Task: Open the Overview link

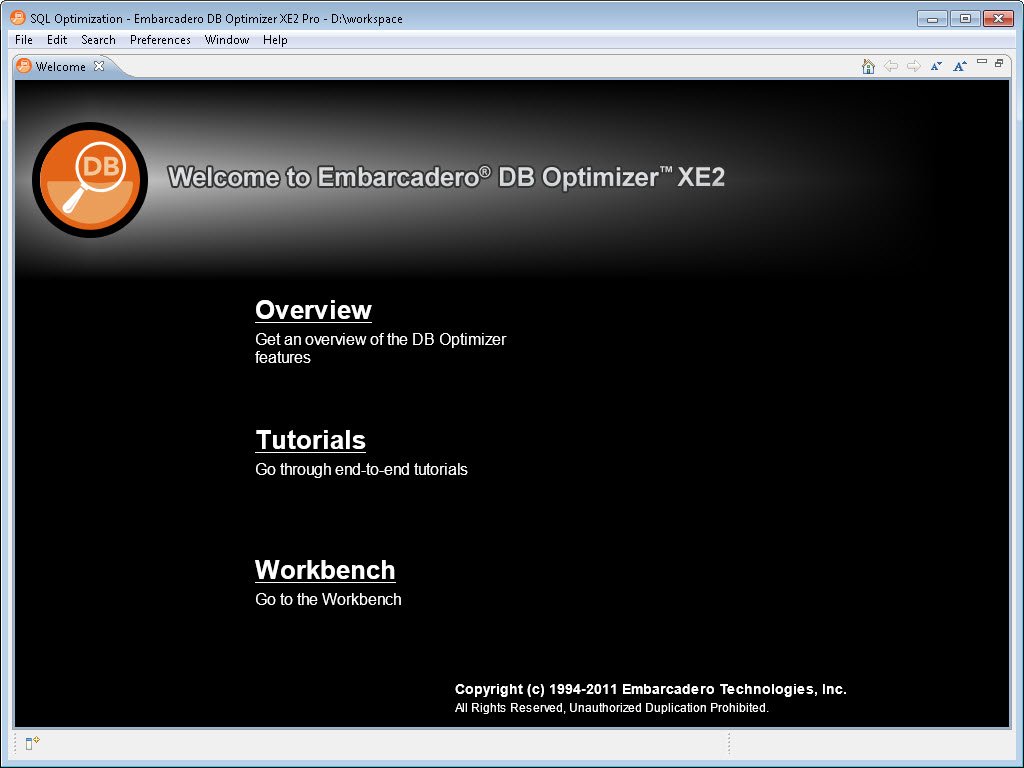Action: (313, 310)
